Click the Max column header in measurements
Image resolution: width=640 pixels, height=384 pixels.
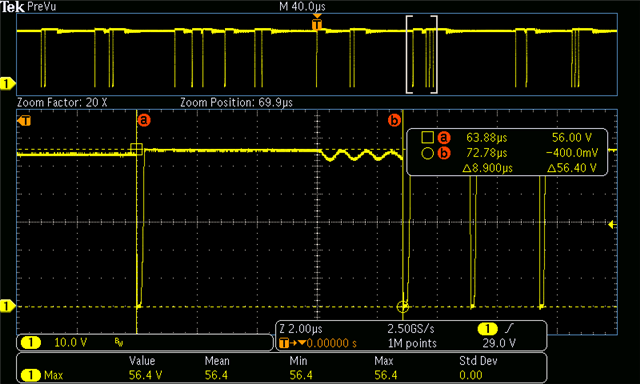(384, 361)
